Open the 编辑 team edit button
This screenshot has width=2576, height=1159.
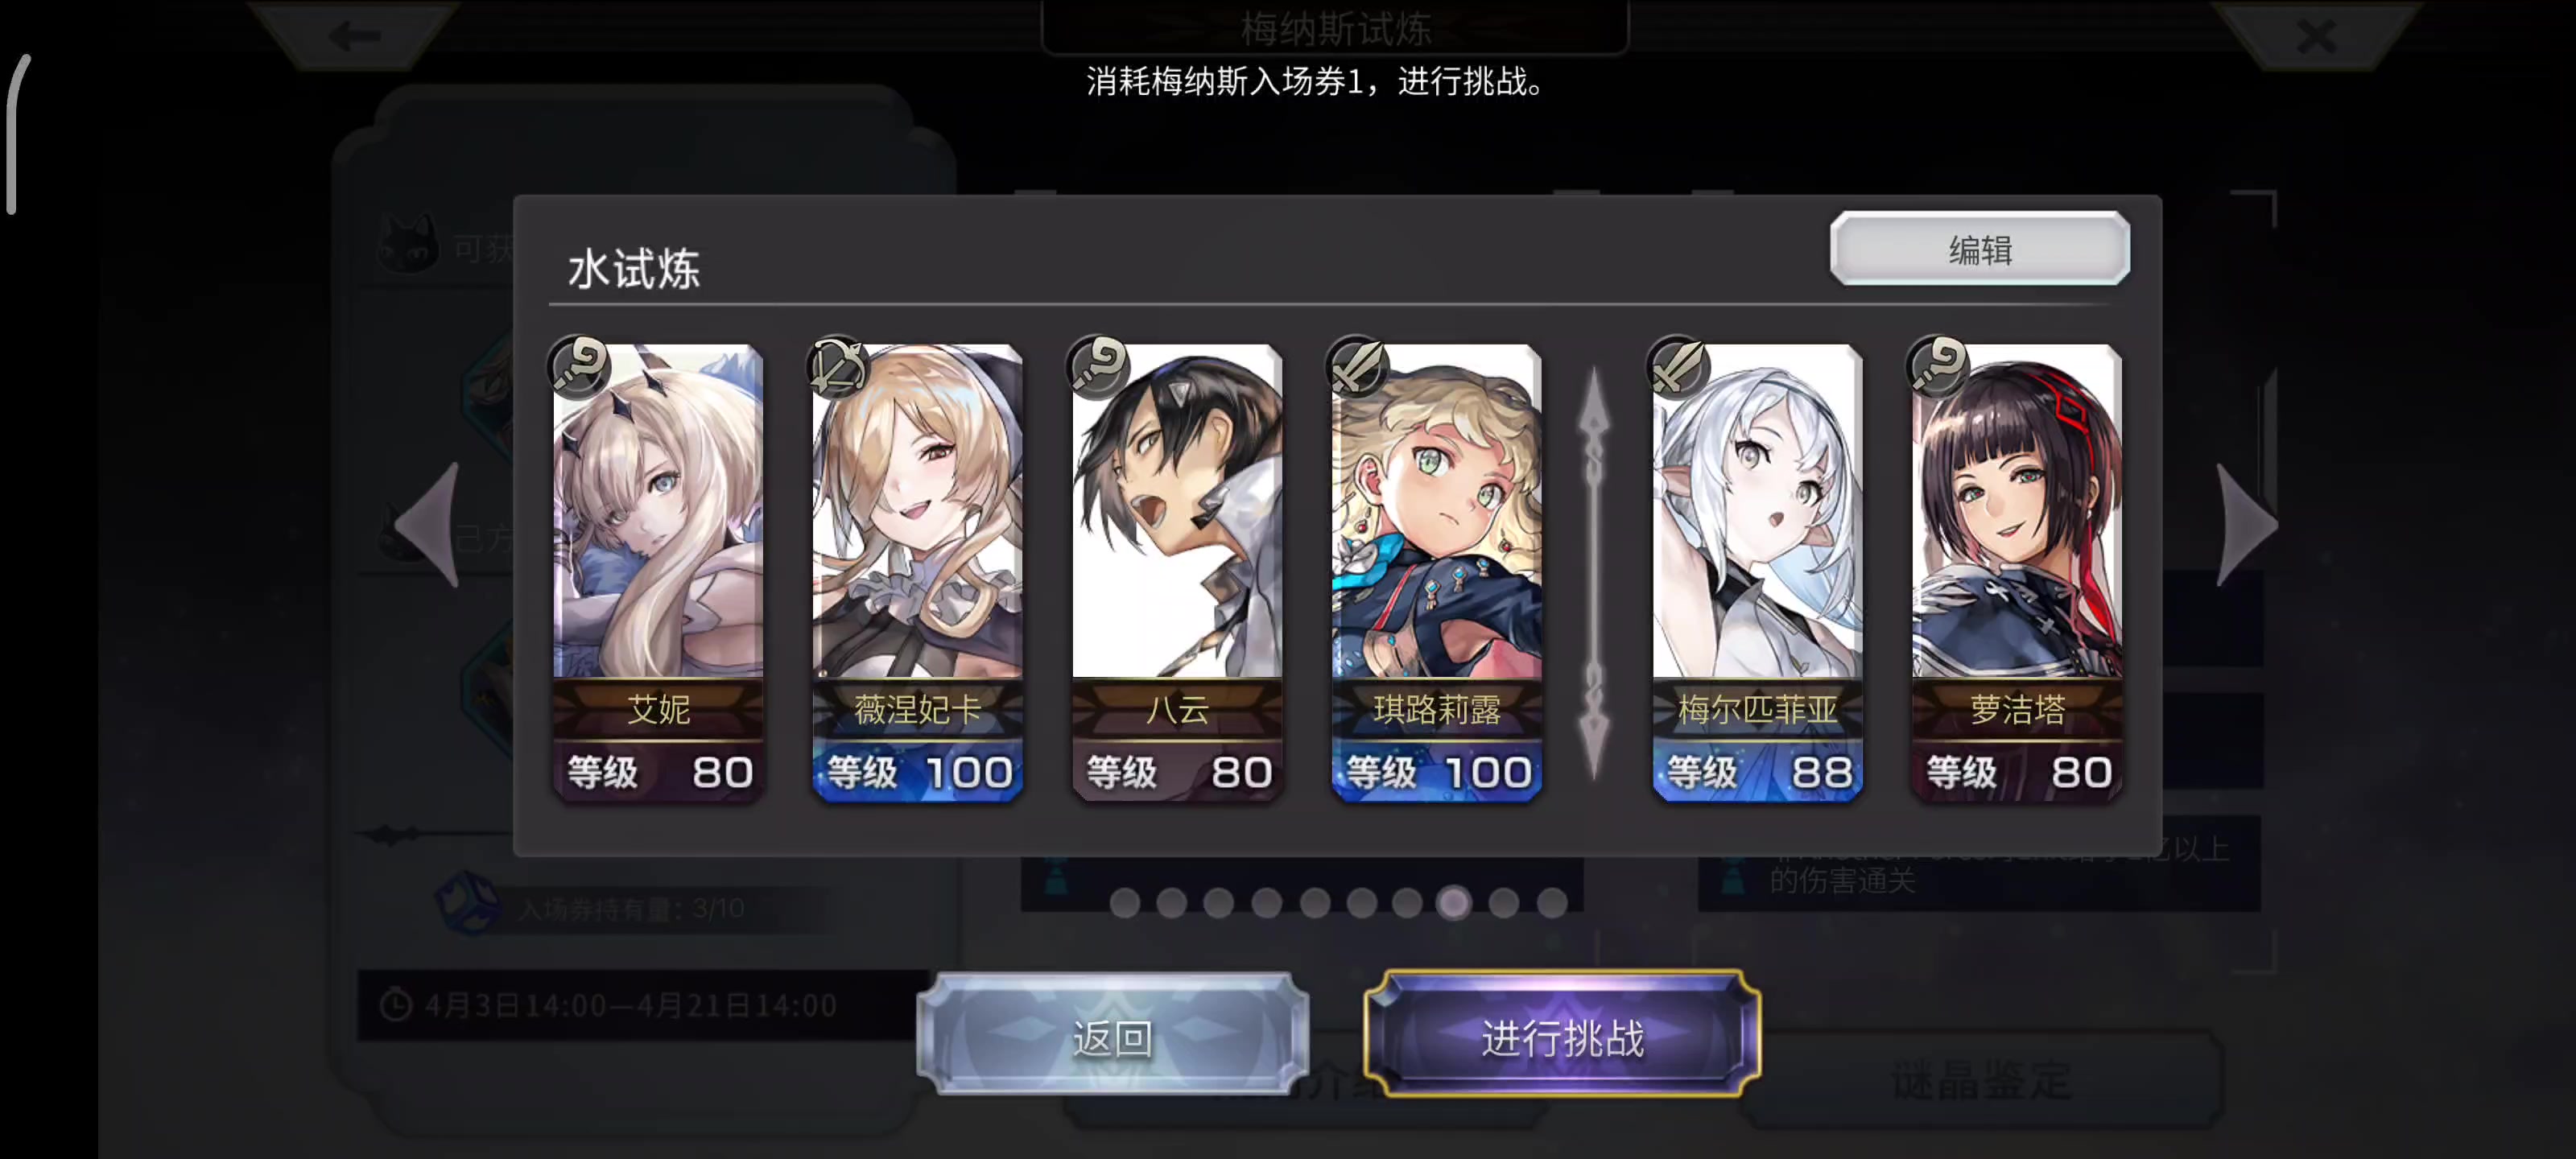(x=1979, y=249)
